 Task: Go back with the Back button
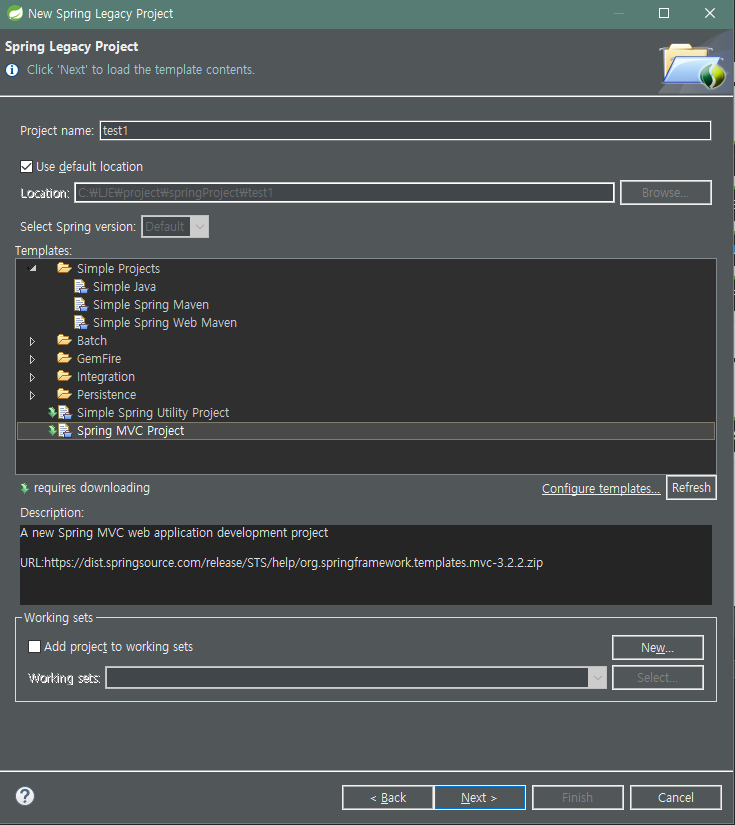tap(388, 798)
